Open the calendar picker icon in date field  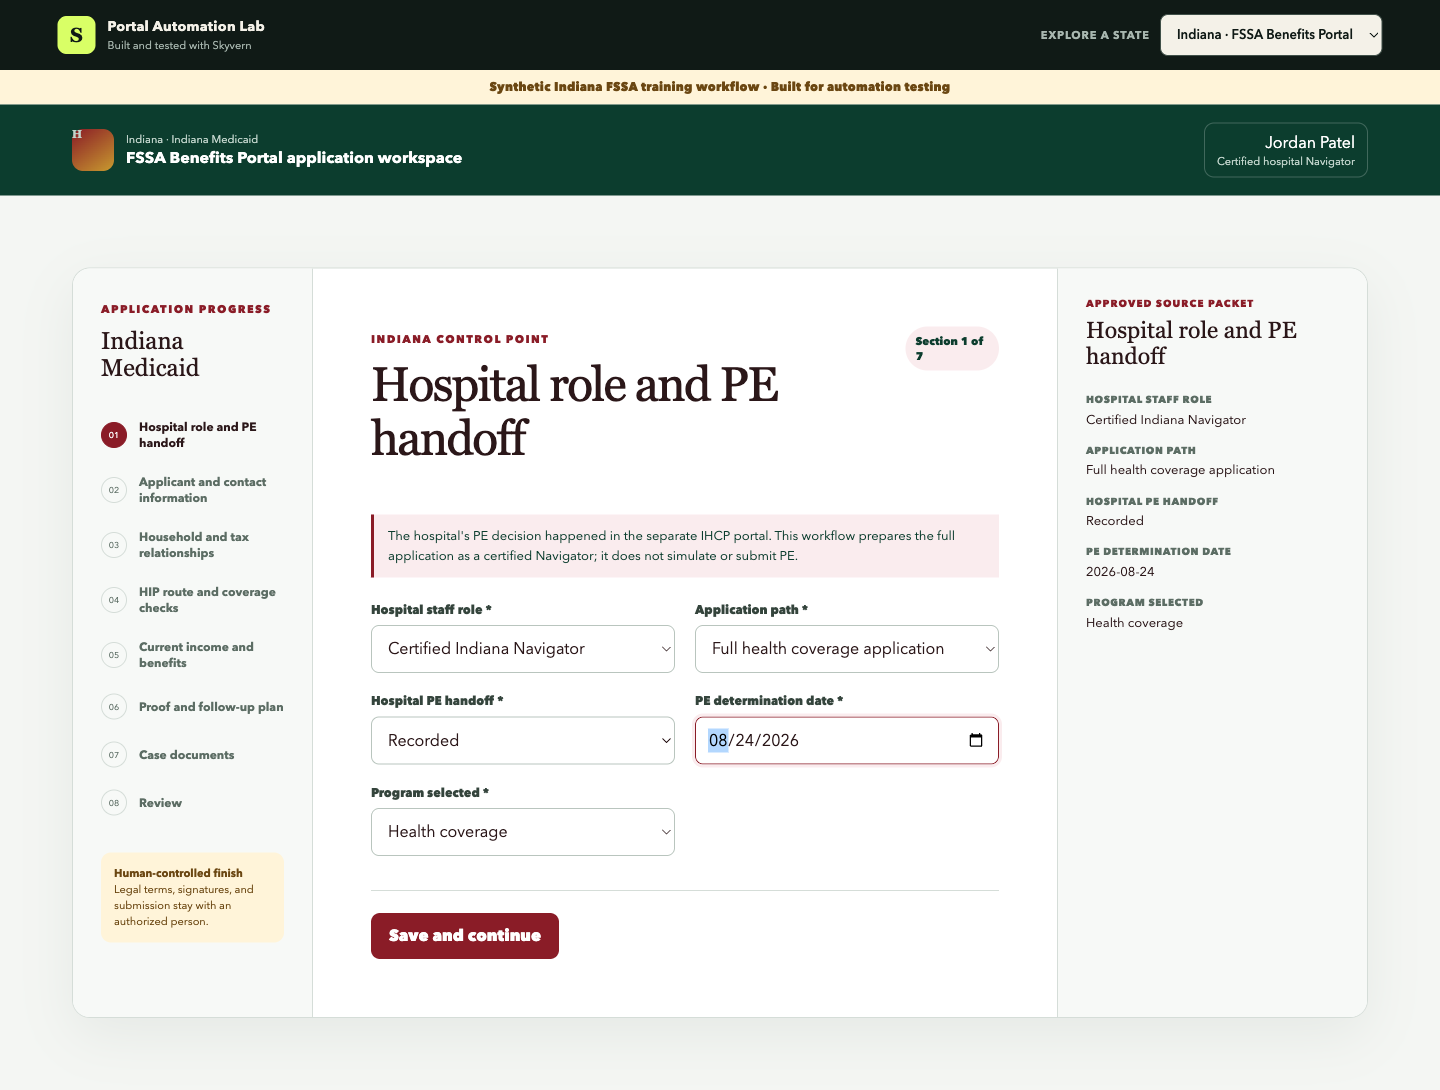point(976,740)
